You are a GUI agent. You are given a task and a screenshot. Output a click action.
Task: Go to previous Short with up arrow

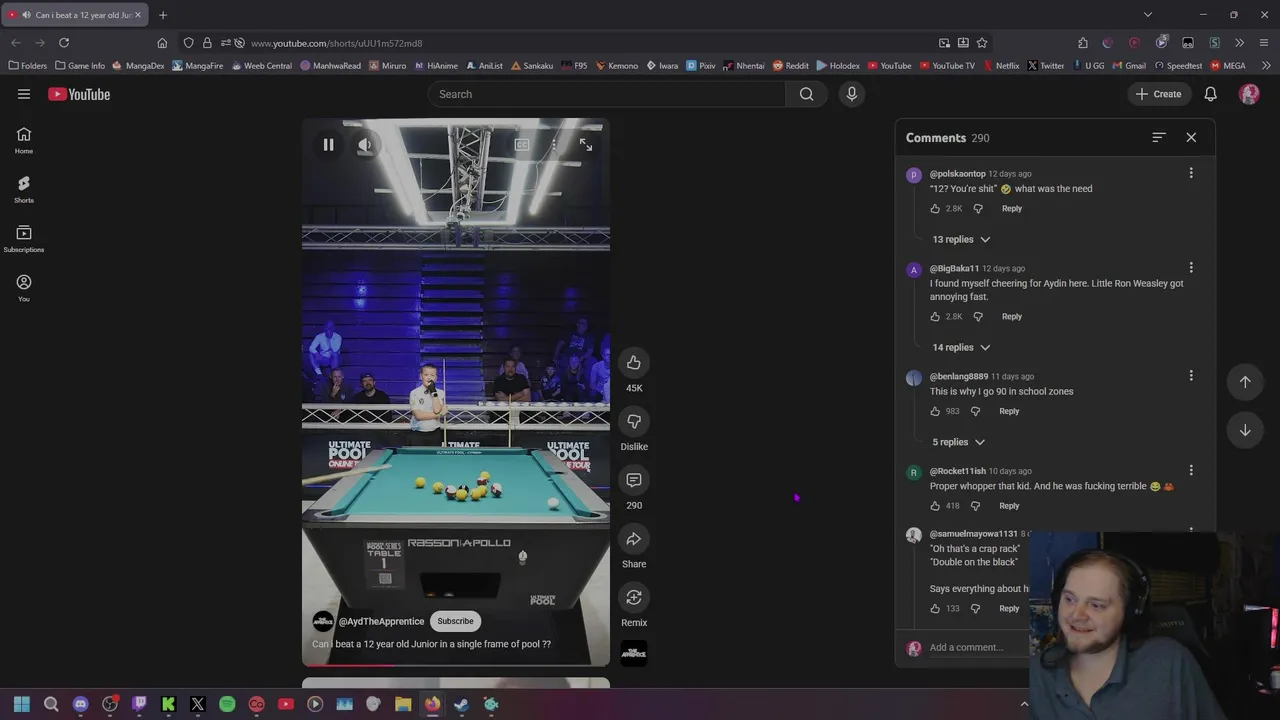1245,381
